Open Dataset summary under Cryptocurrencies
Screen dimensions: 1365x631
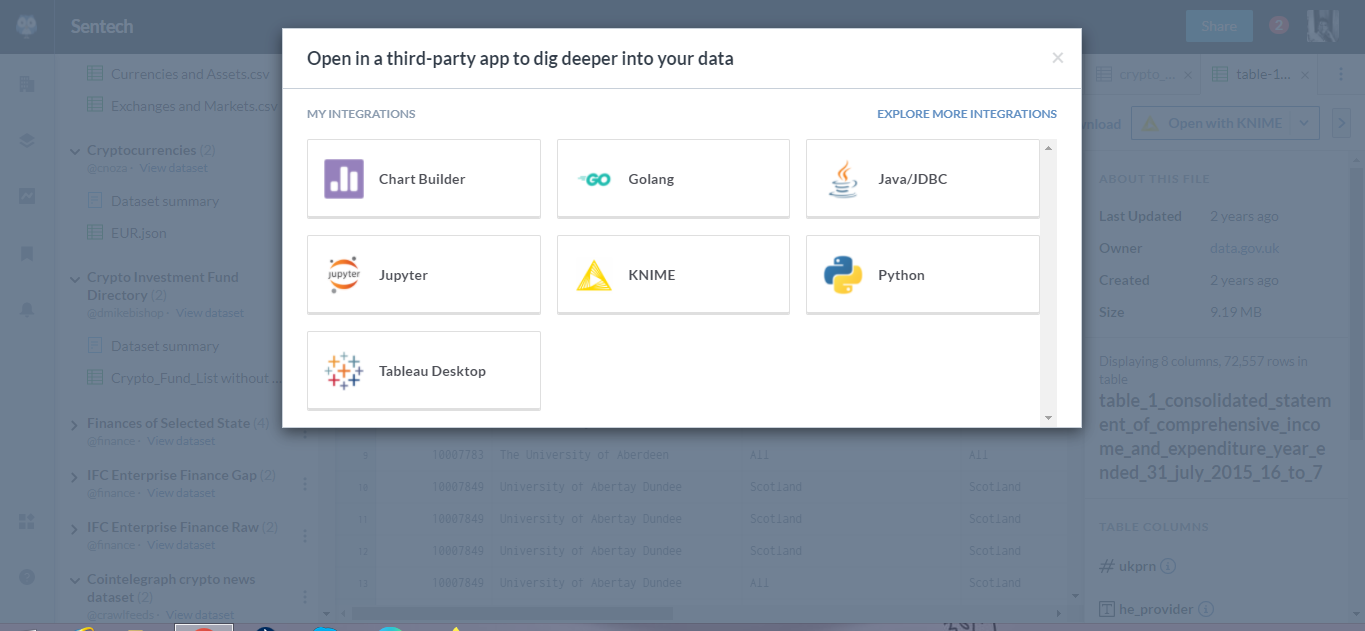pos(165,201)
